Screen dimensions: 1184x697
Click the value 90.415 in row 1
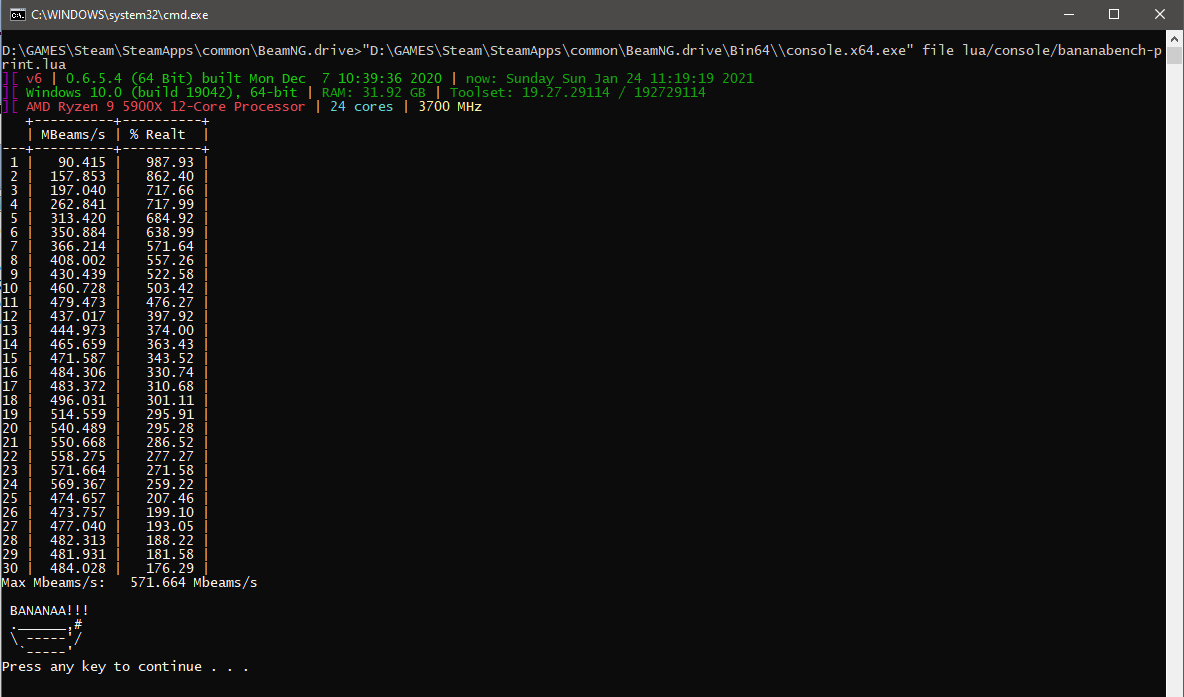coord(82,162)
